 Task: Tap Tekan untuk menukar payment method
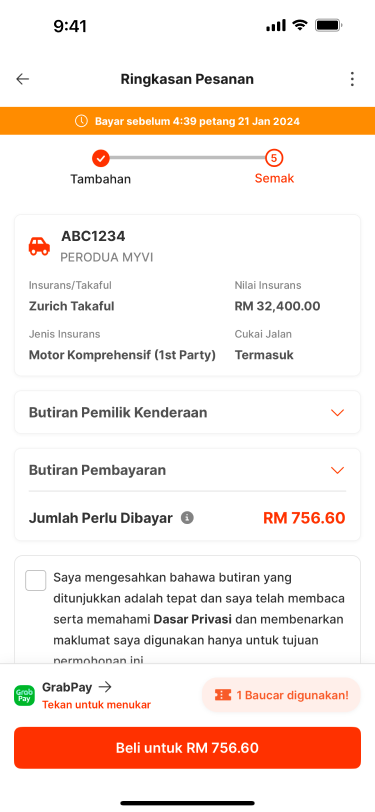pyautogui.click(x=96, y=705)
